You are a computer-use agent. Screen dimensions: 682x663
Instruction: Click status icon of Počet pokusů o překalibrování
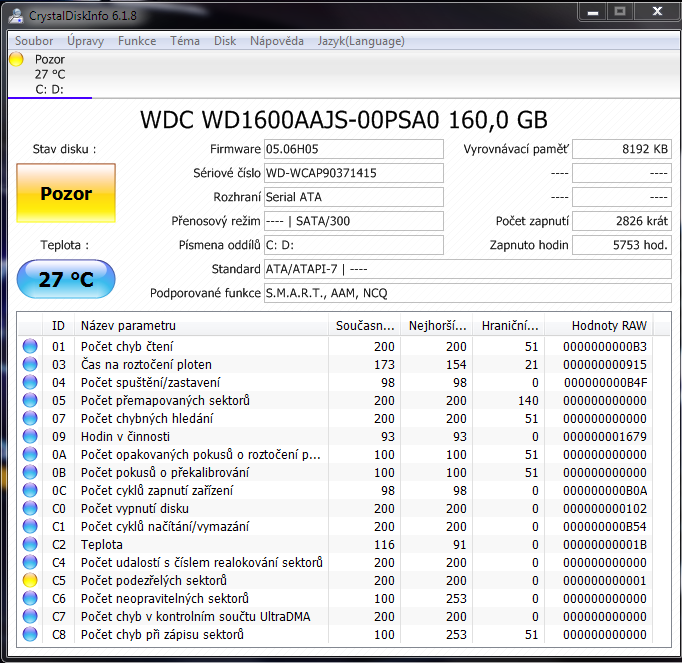[30, 472]
